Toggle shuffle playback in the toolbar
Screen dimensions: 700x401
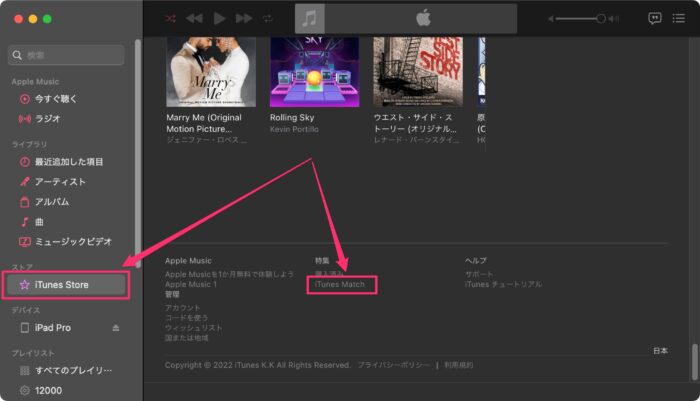[170, 18]
